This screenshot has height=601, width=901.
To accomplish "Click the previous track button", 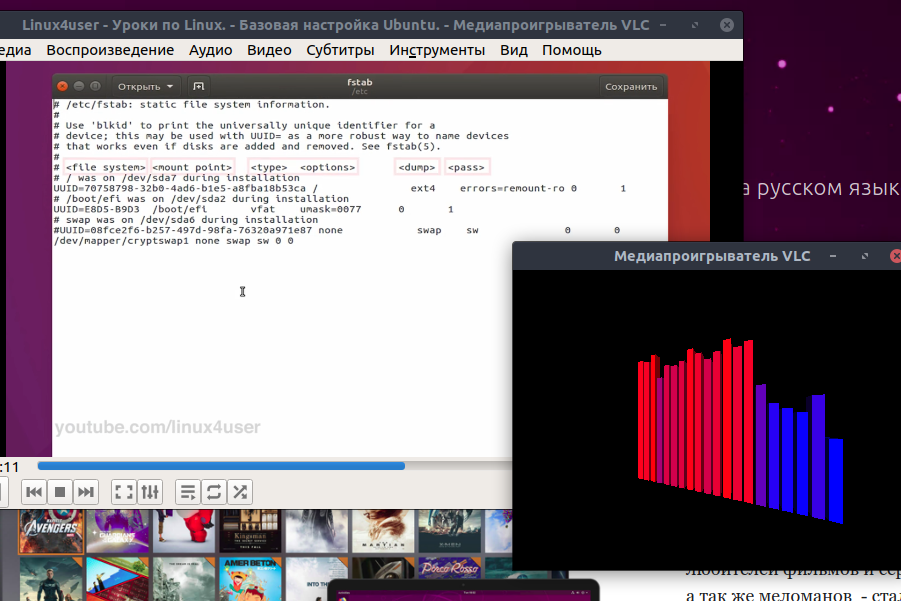I will [x=33, y=491].
